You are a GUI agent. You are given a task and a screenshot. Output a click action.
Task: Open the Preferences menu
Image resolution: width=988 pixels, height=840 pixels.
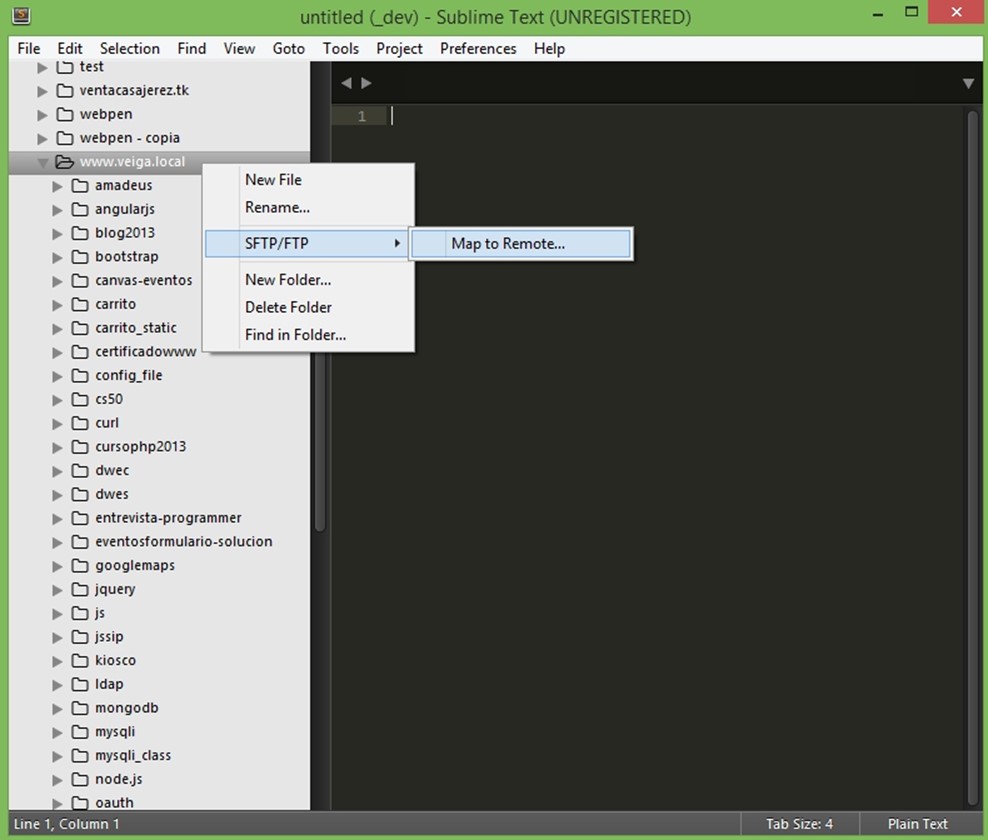478,48
